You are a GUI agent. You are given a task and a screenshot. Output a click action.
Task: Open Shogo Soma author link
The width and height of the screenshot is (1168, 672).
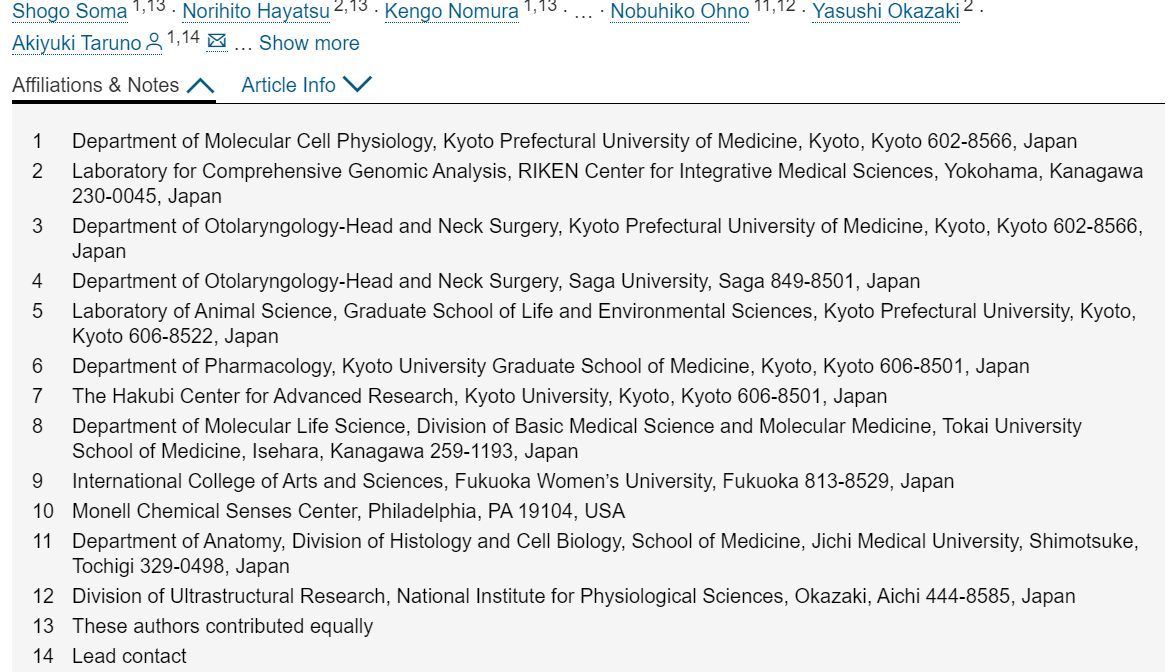tap(69, 11)
